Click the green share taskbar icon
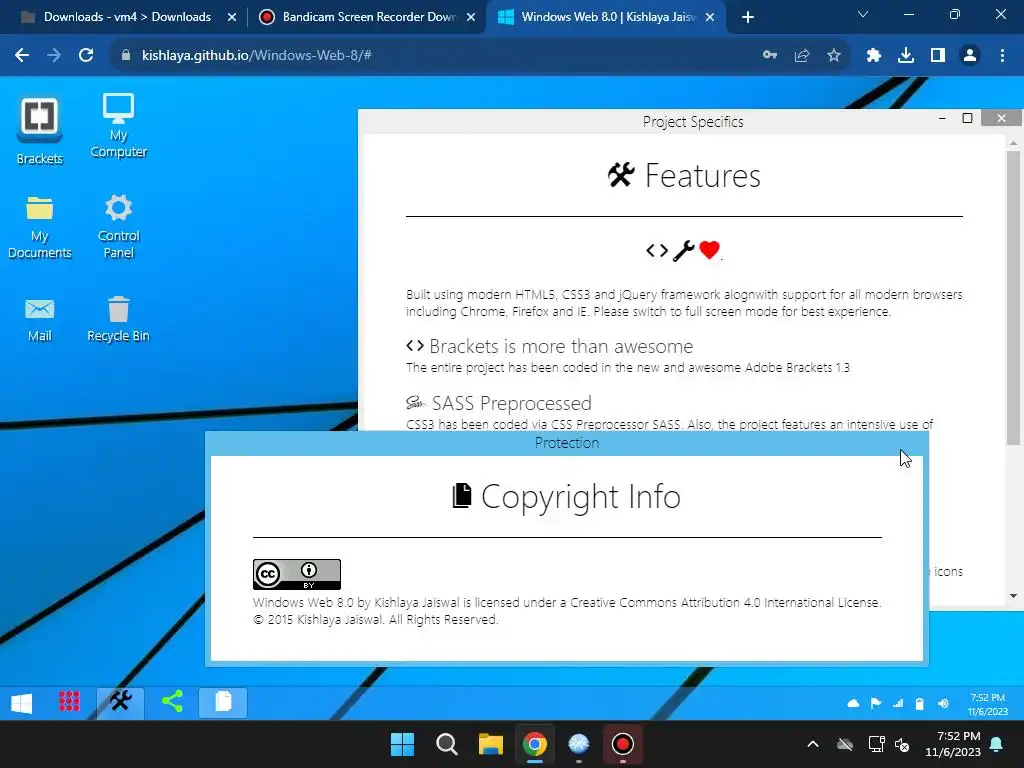This screenshot has width=1024, height=768. (172, 701)
